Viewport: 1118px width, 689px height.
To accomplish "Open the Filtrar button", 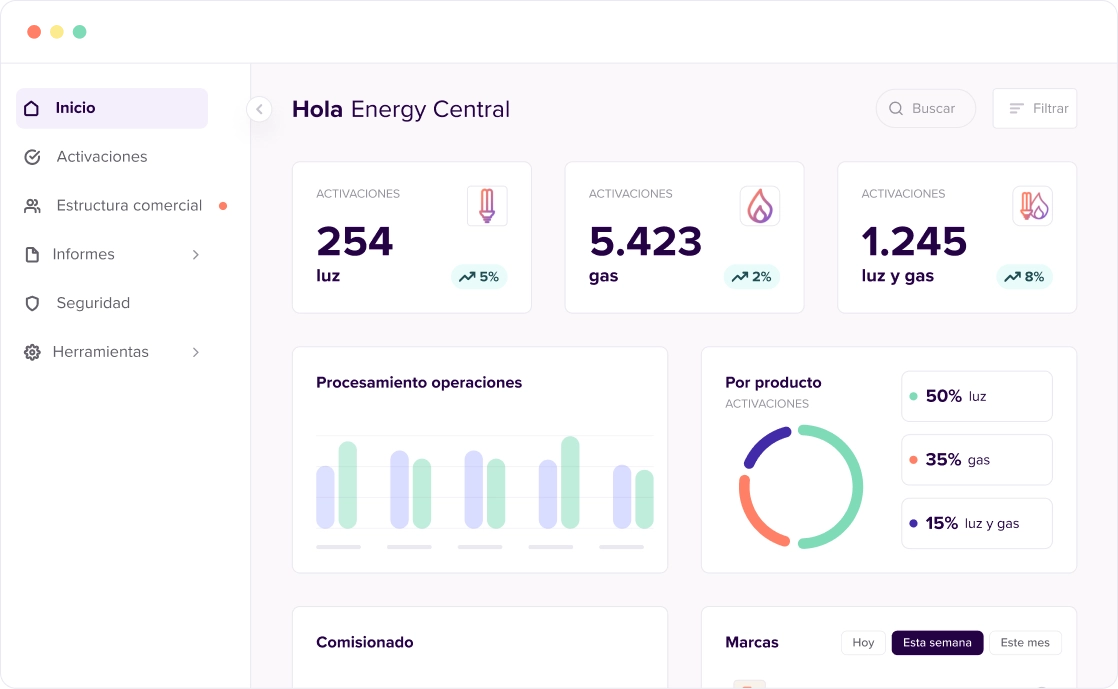I will [1035, 109].
